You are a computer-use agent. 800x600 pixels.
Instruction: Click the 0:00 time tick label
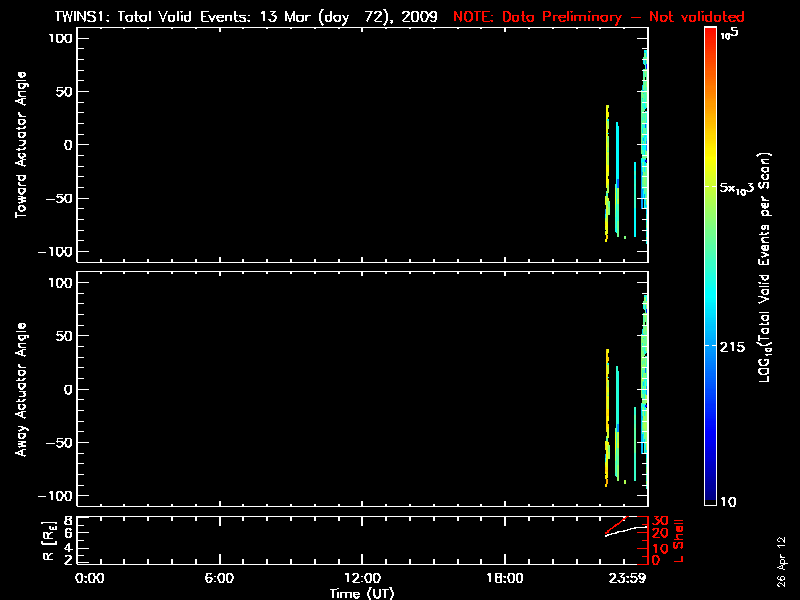pos(90,578)
